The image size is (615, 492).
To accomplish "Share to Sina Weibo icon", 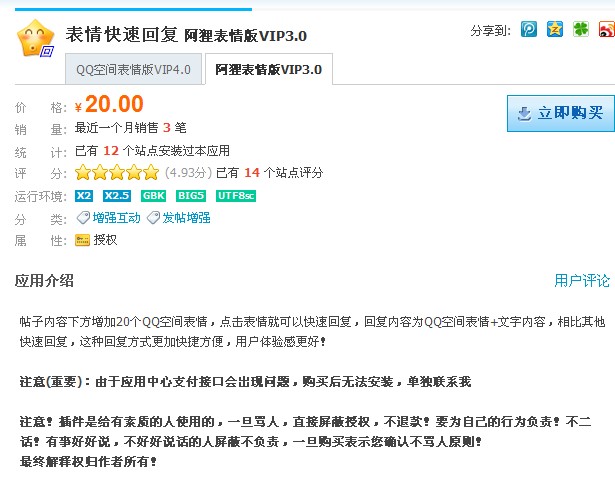I will (x=606, y=30).
